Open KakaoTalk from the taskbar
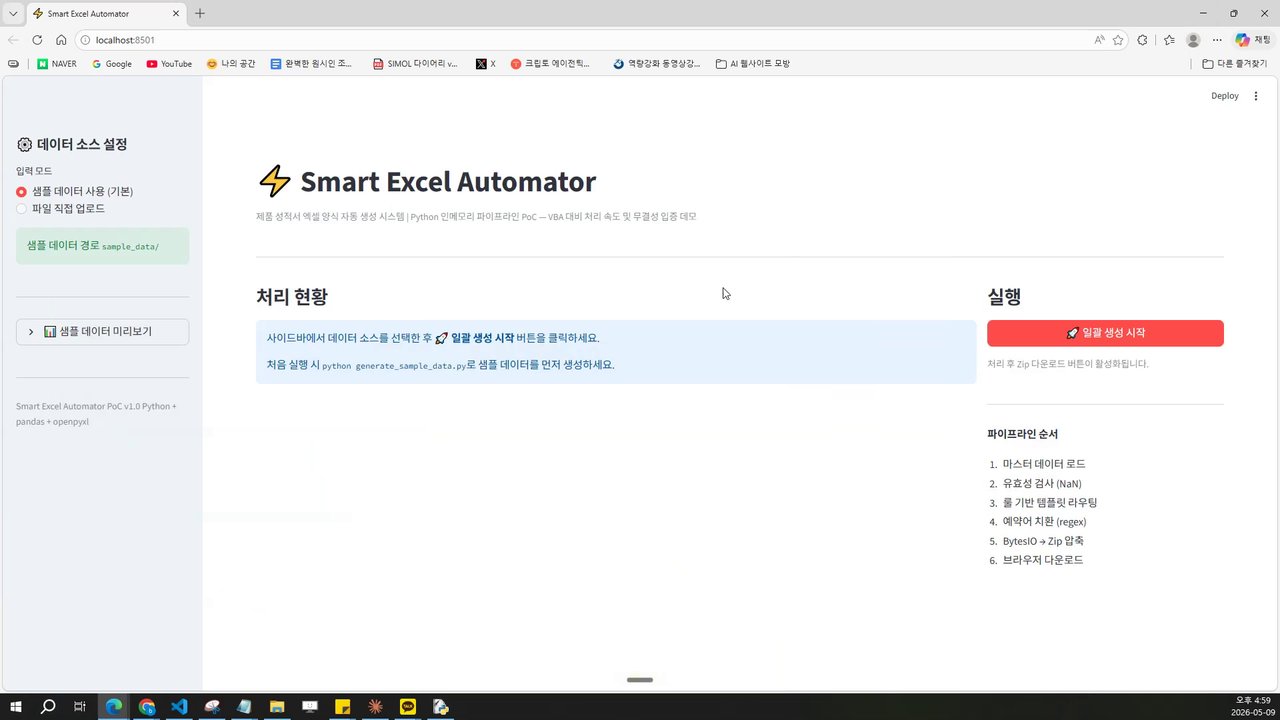Image resolution: width=1280 pixels, height=720 pixels. click(407, 706)
